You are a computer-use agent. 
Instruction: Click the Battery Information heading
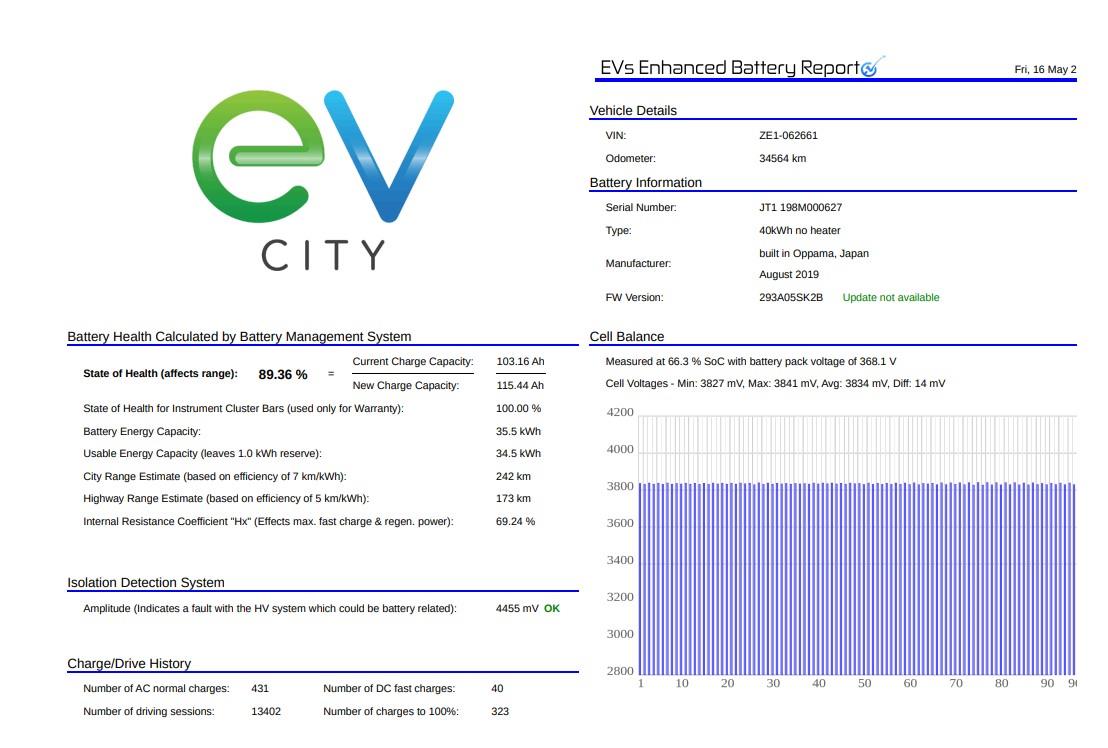pos(646,182)
